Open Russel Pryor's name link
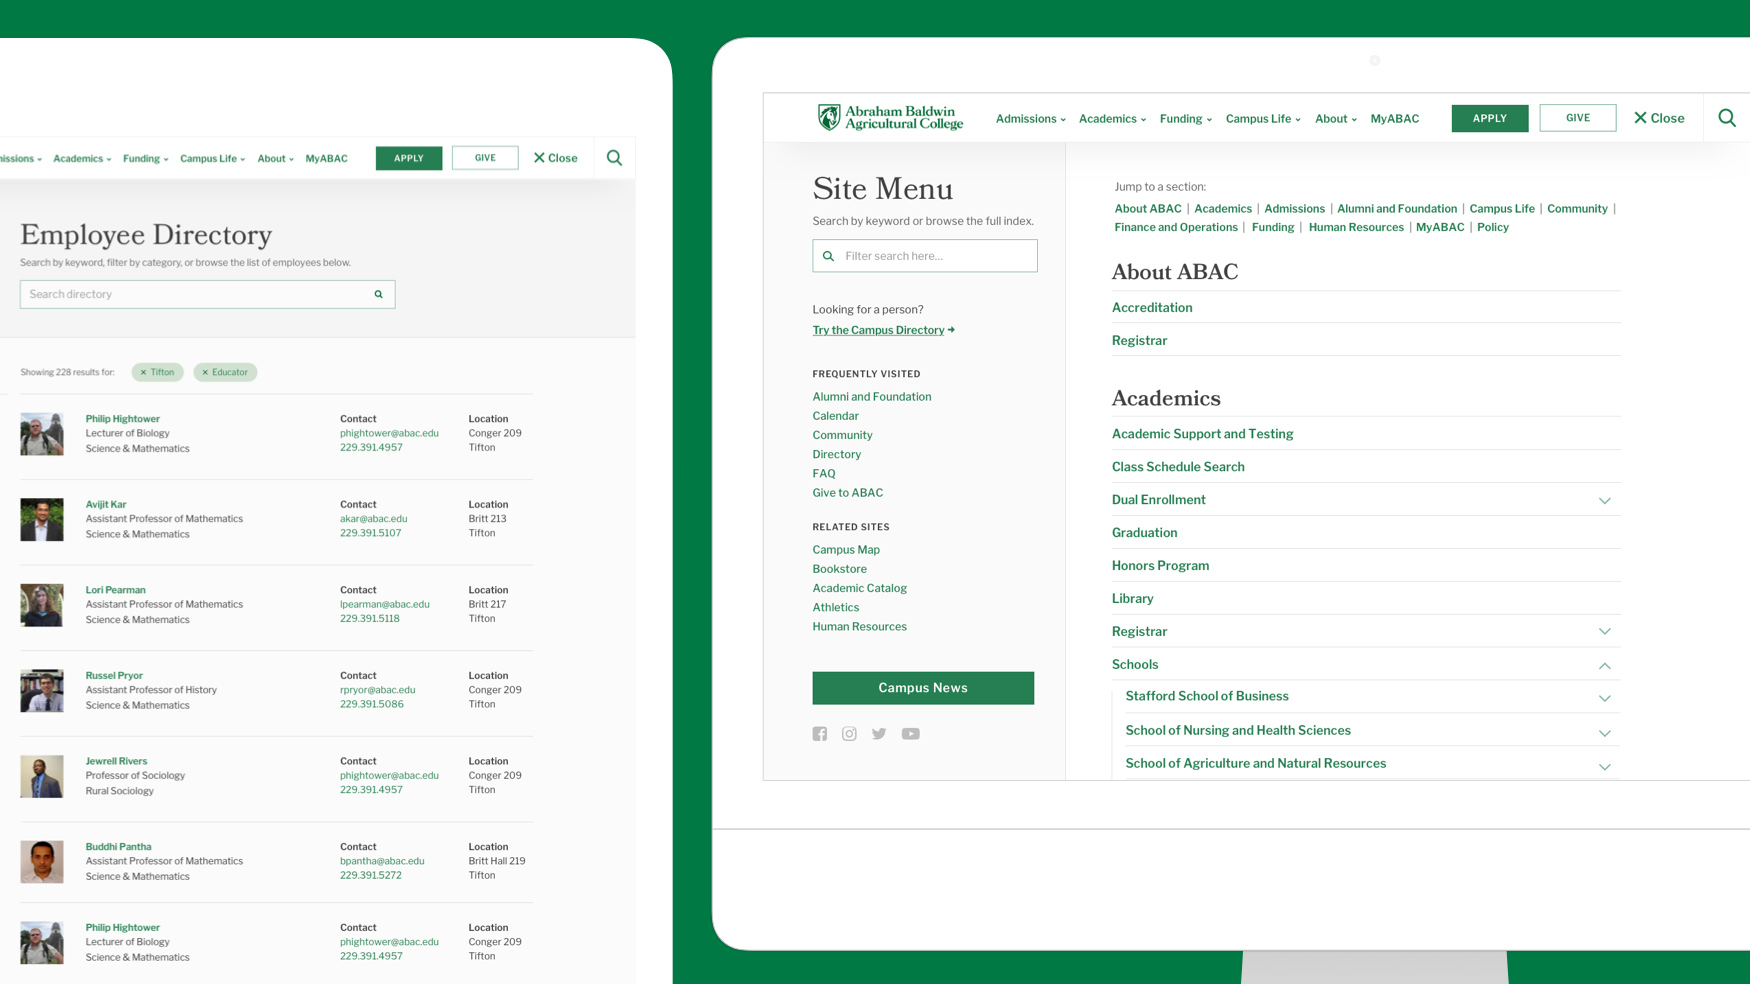The height and width of the screenshot is (984, 1750). tap(114, 676)
